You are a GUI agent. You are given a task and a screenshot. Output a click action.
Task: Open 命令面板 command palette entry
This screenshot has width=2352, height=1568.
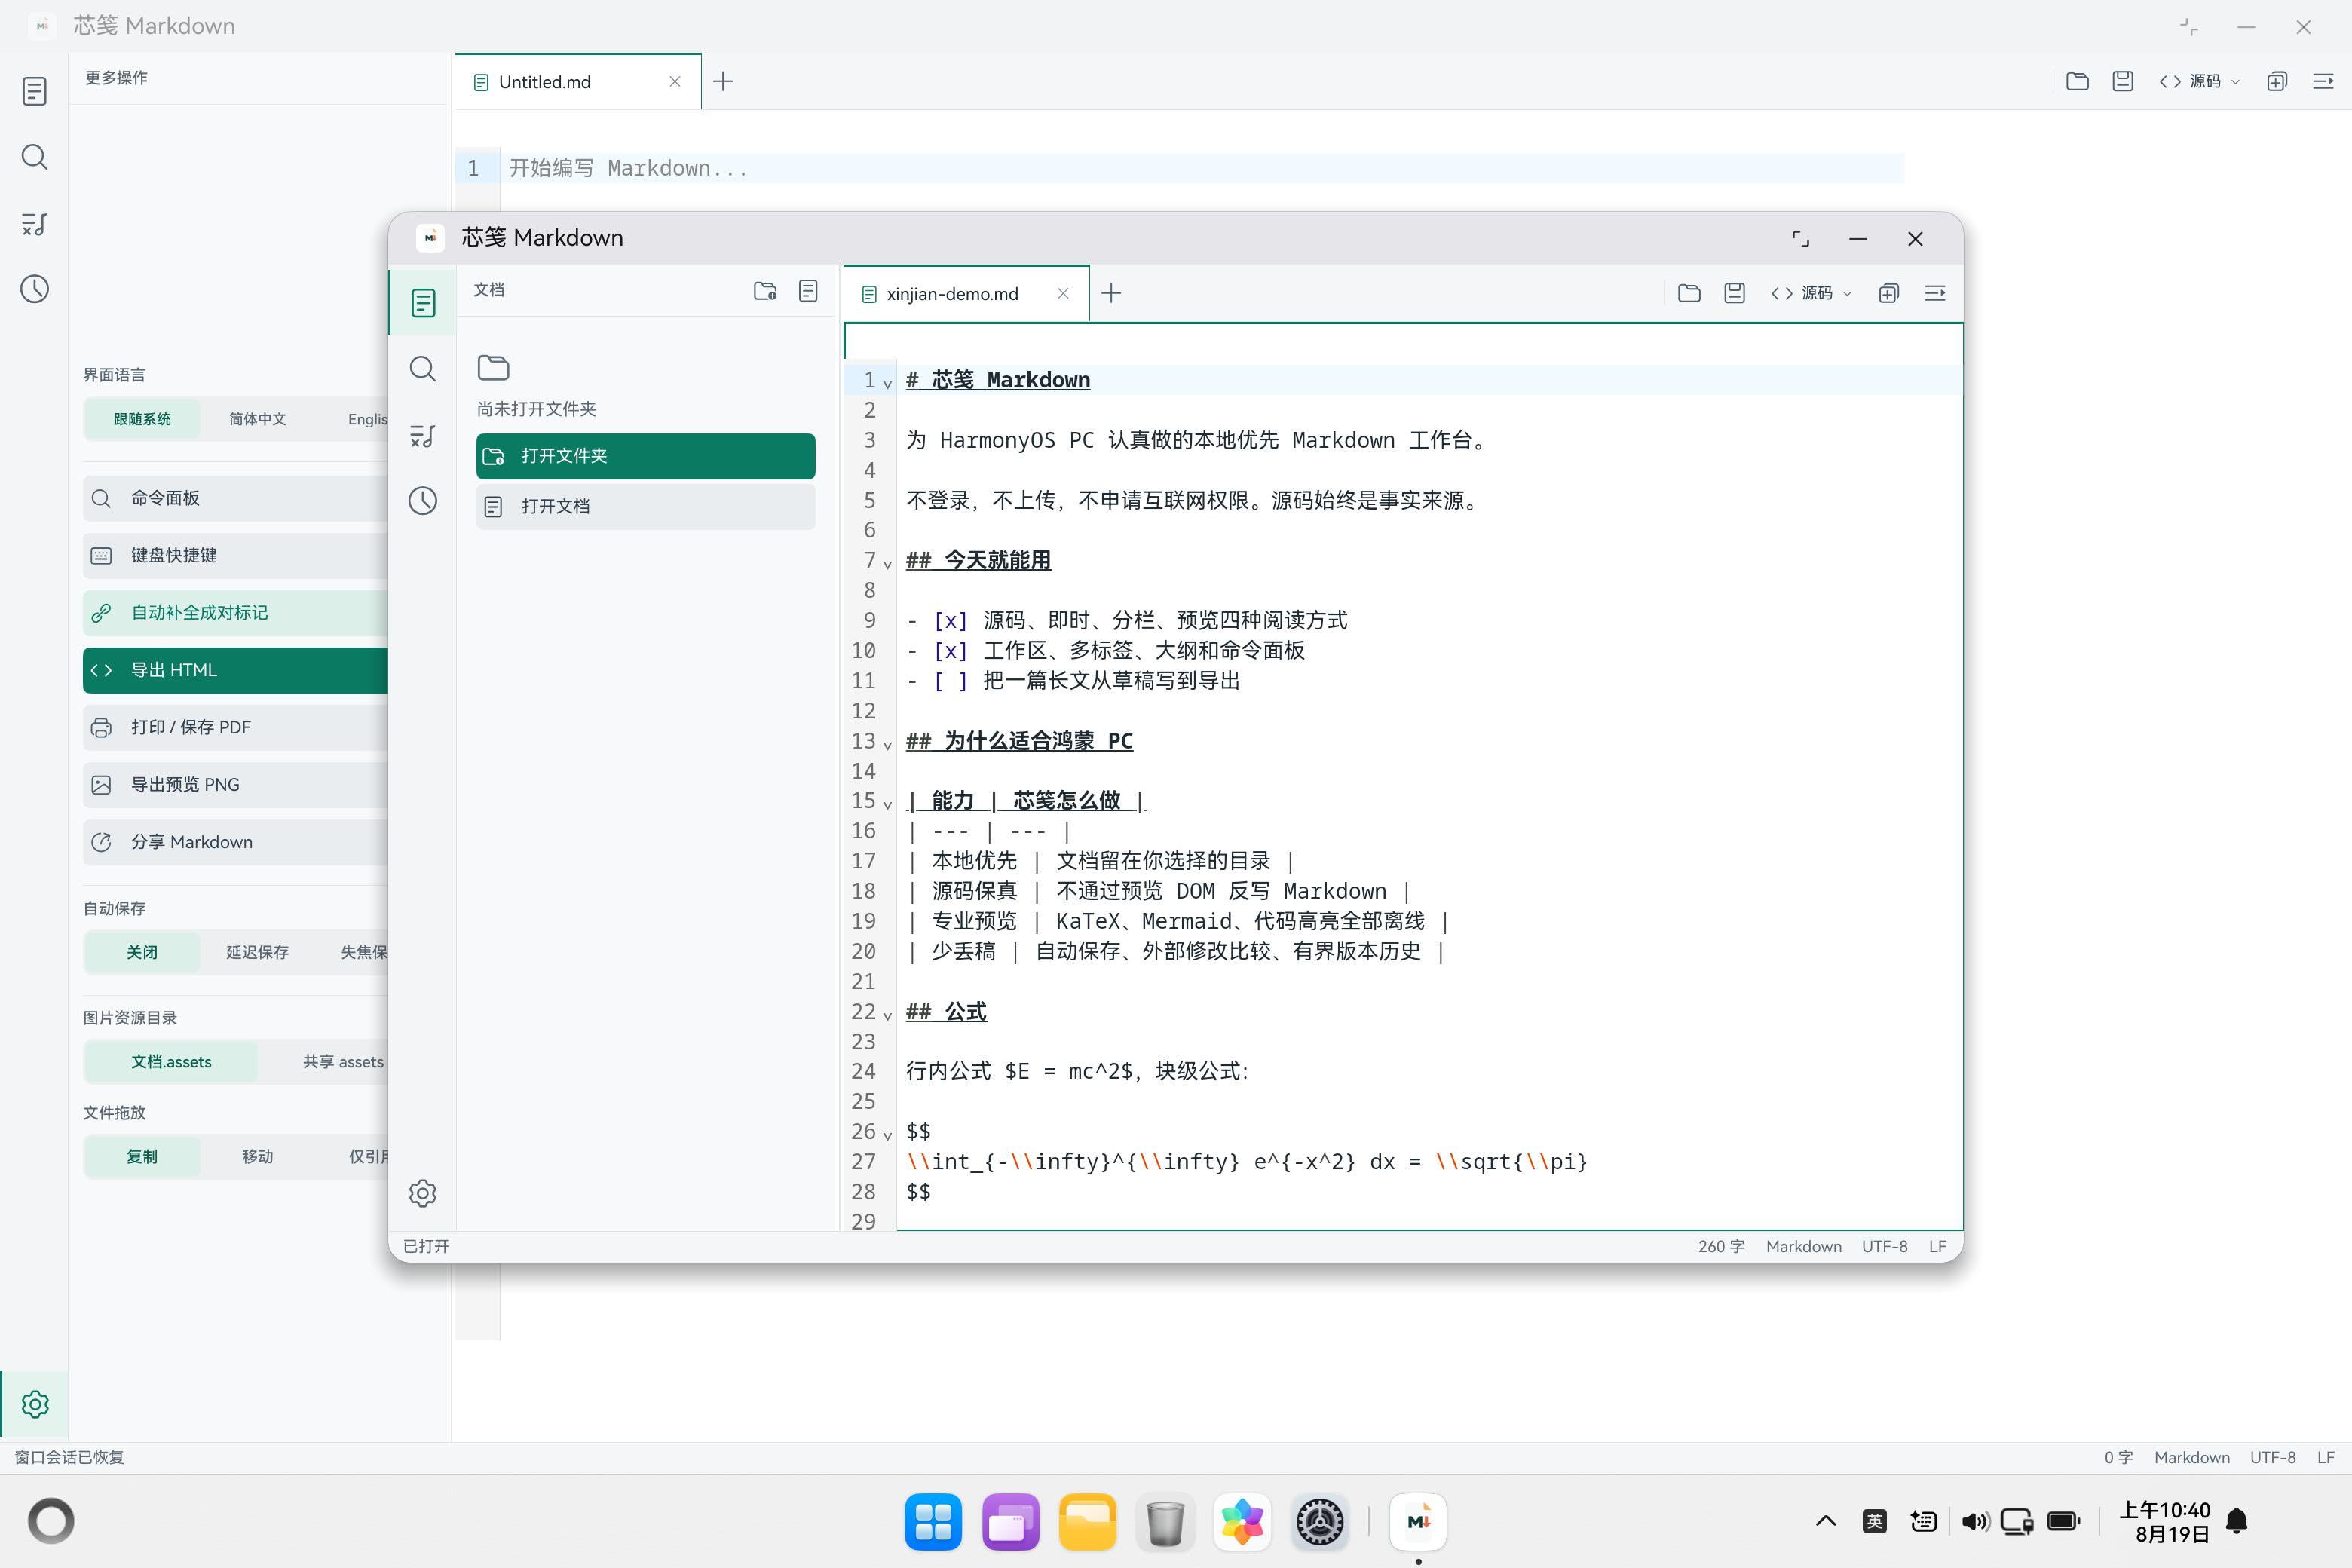pos(235,498)
